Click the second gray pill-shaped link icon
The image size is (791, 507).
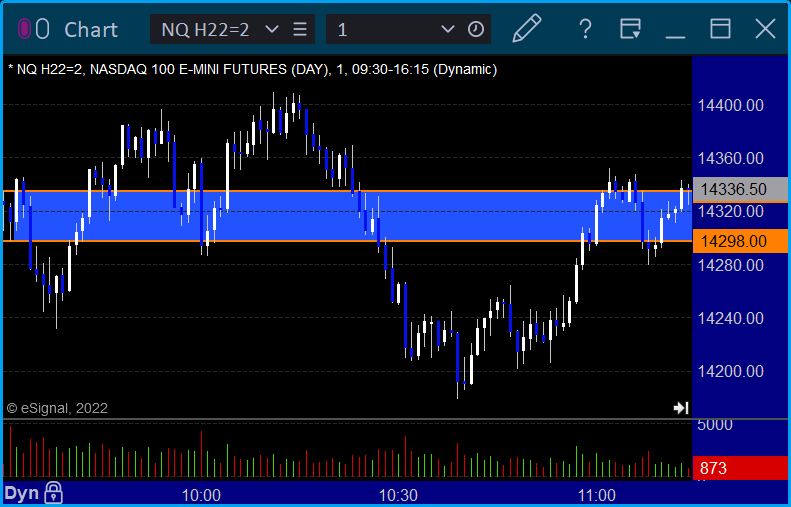(43, 29)
